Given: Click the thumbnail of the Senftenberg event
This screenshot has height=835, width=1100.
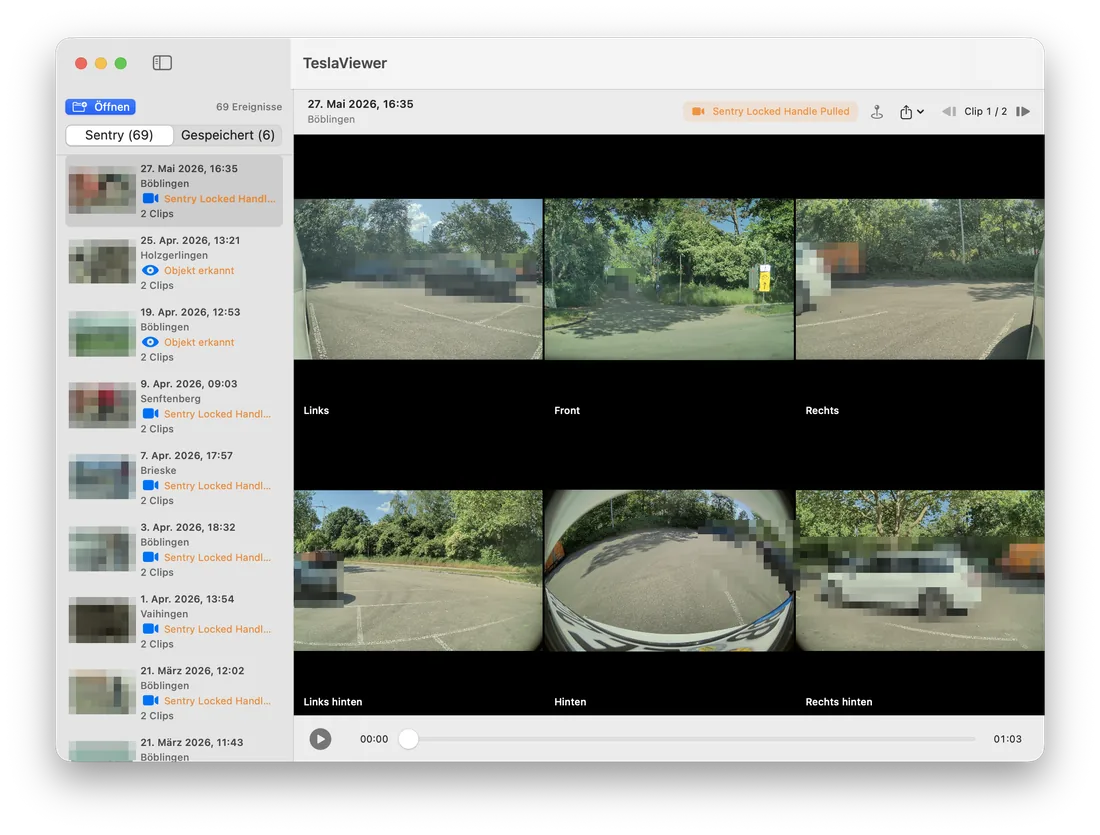Looking at the screenshot, I should 102,405.
